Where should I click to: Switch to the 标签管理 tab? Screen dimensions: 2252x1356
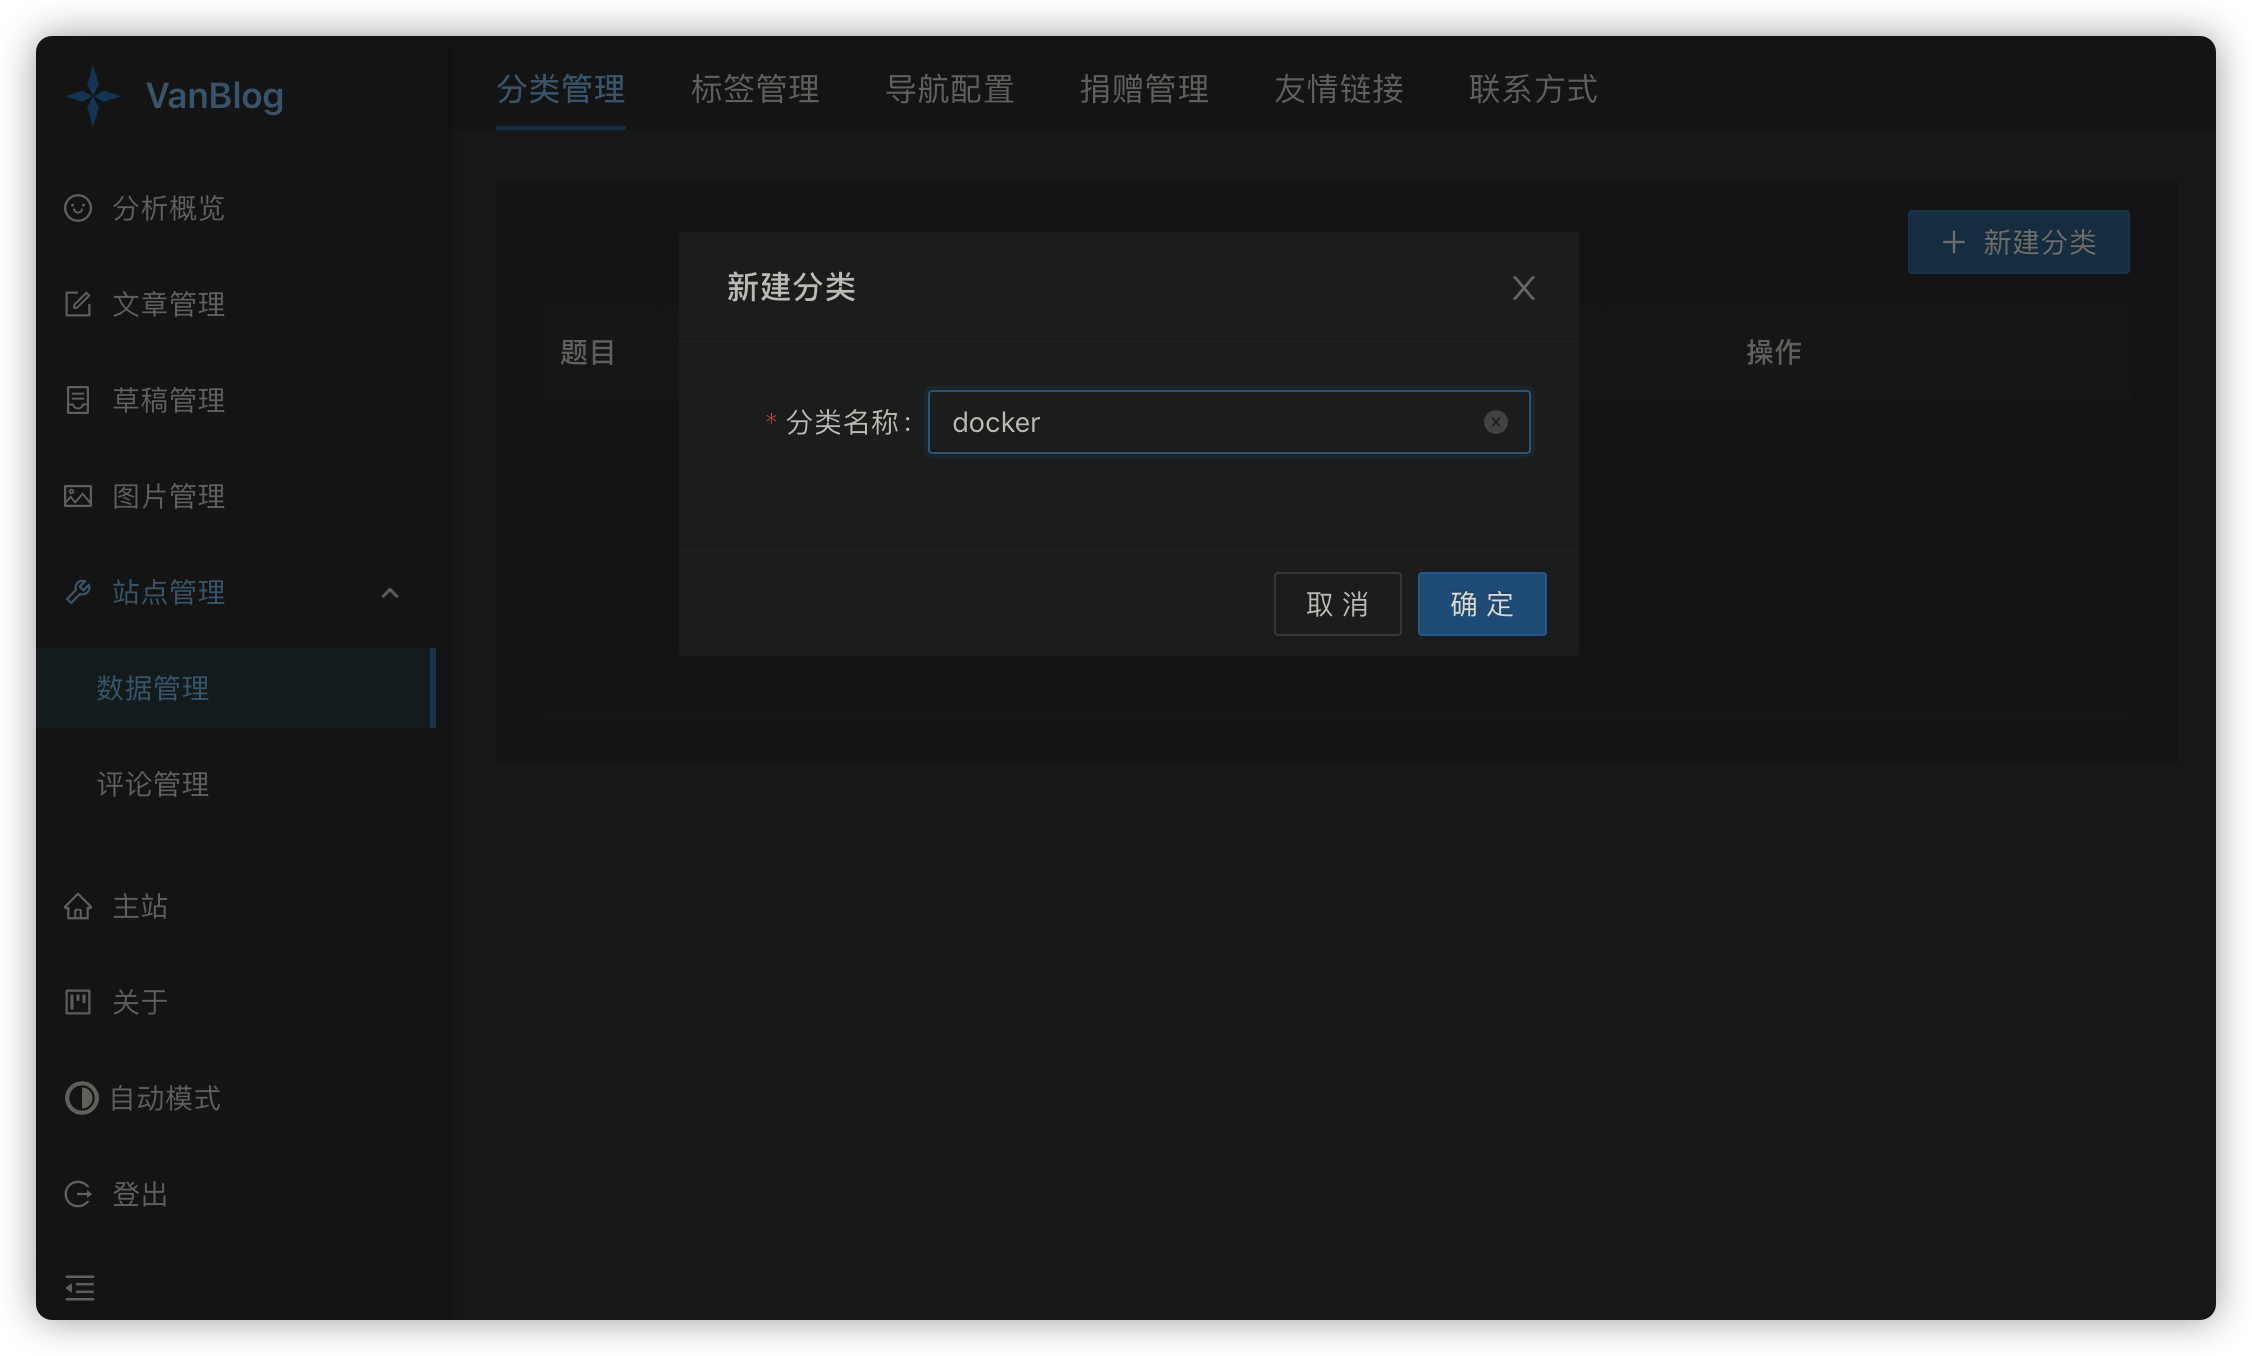pyautogui.click(x=755, y=90)
